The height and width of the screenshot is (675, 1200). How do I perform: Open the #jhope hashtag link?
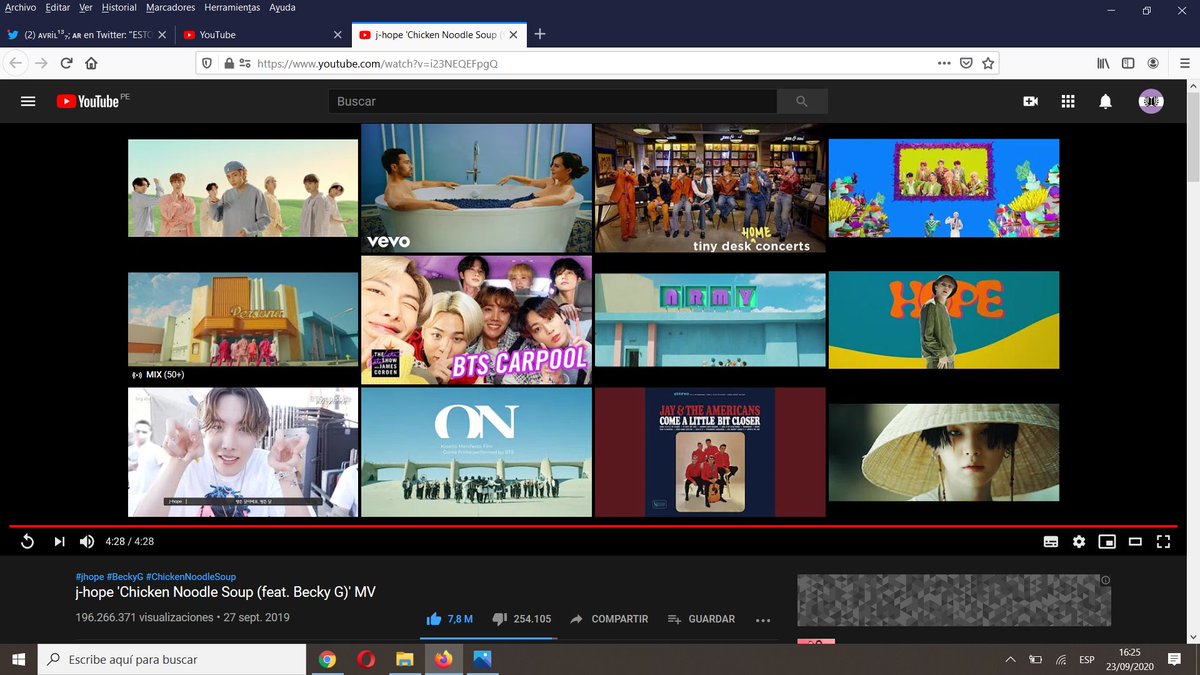pyautogui.click(x=89, y=577)
